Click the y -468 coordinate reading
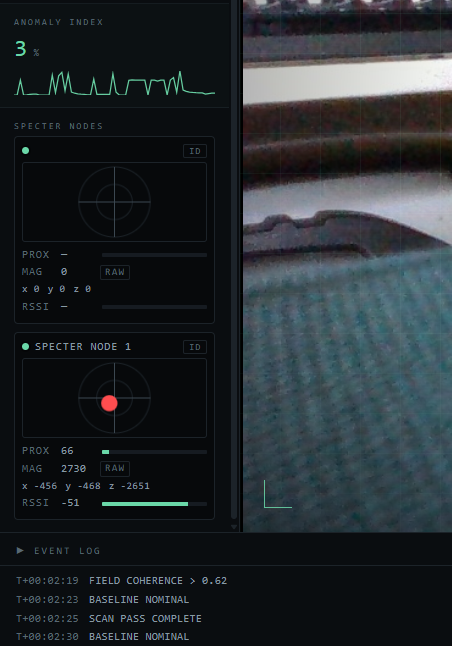This screenshot has width=452, height=646. coord(83,486)
